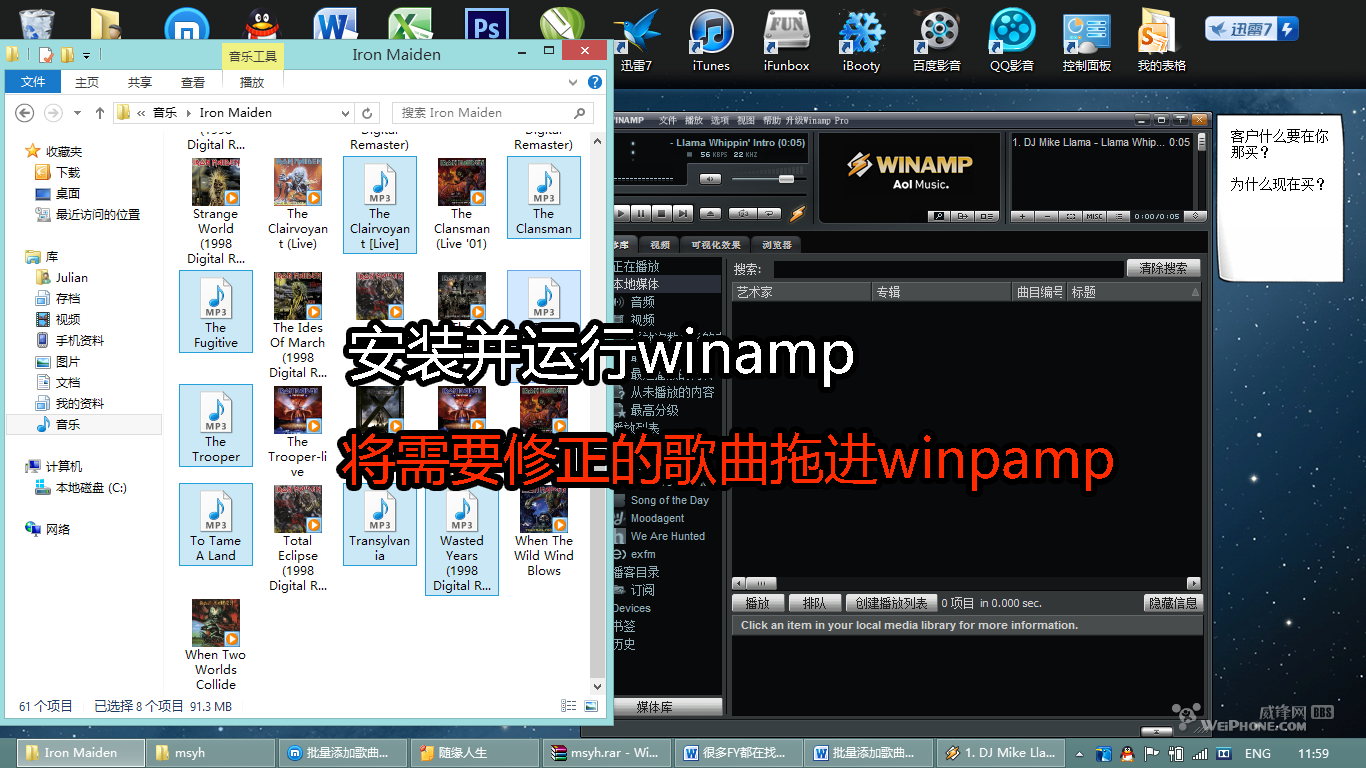Click the 清除搜索 button
The width and height of the screenshot is (1366, 768).
(1164, 268)
